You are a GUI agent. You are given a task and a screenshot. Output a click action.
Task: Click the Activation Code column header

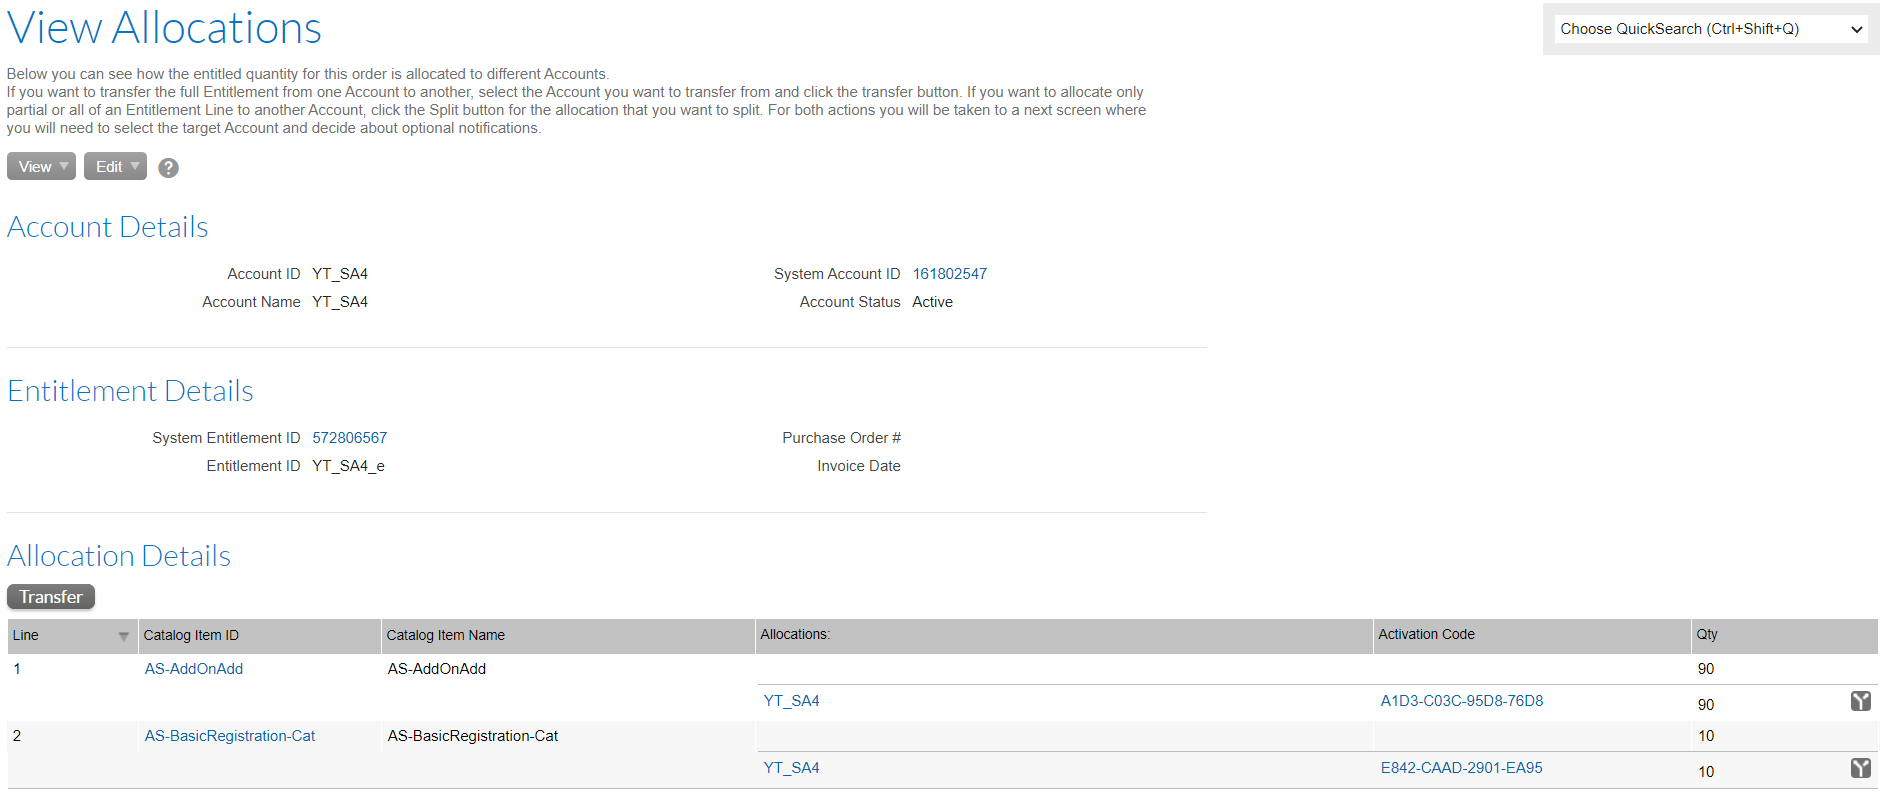pyautogui.click(x=1532, y=636)
